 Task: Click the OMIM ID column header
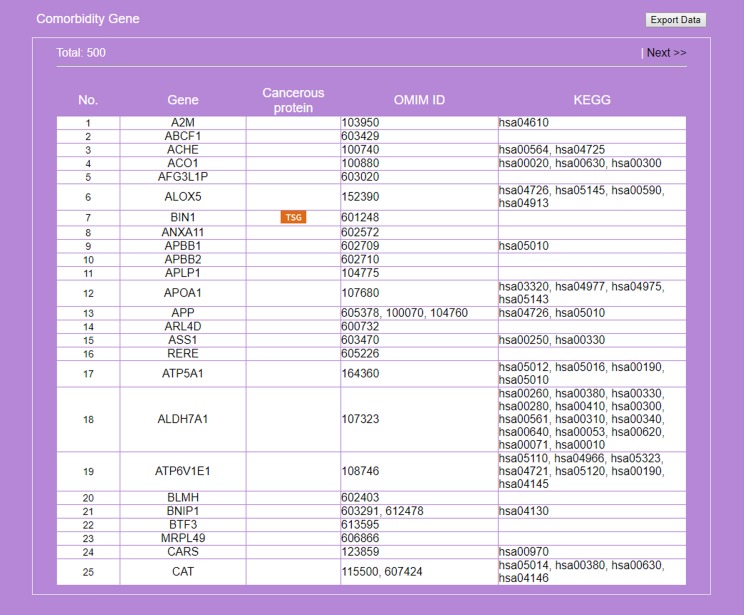tap(419, 100)
